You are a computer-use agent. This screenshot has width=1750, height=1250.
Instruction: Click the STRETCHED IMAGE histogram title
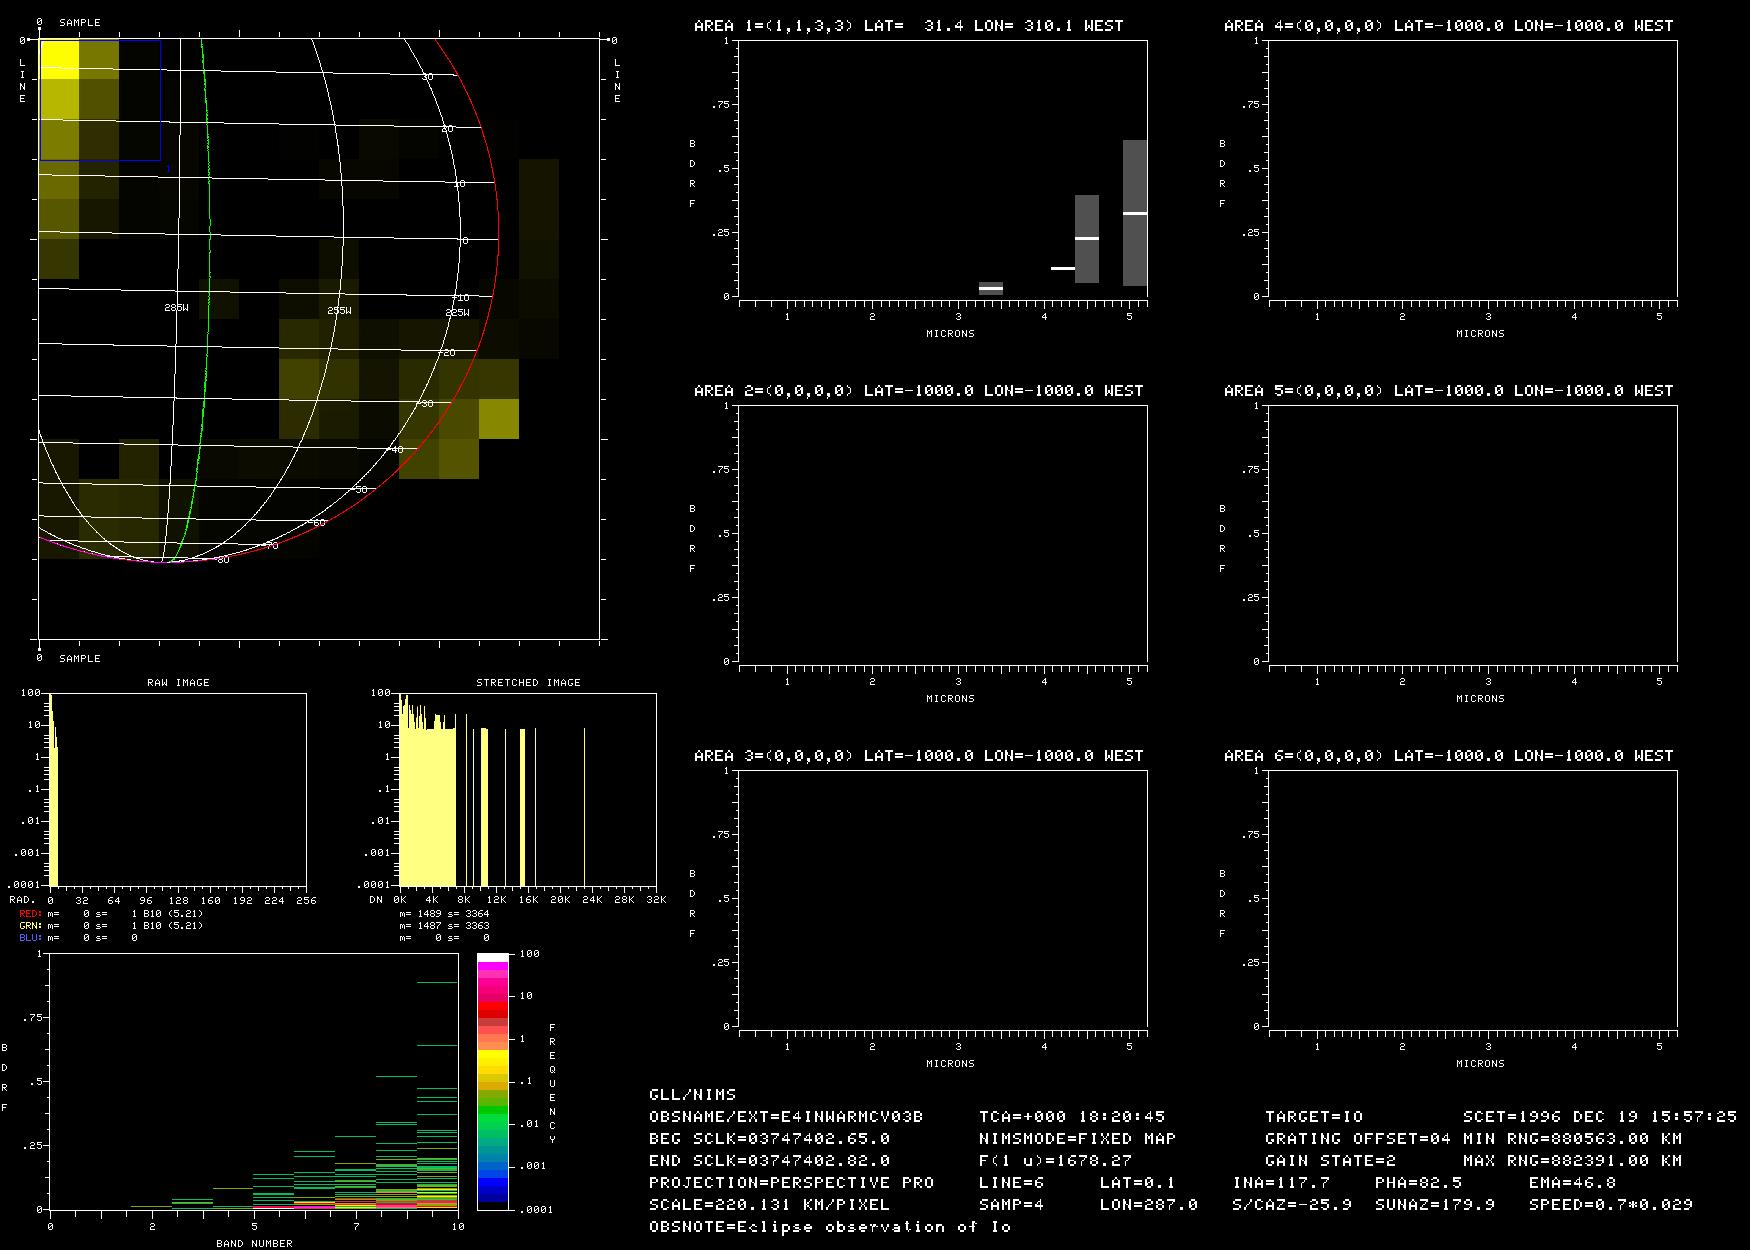pos(528,682)
